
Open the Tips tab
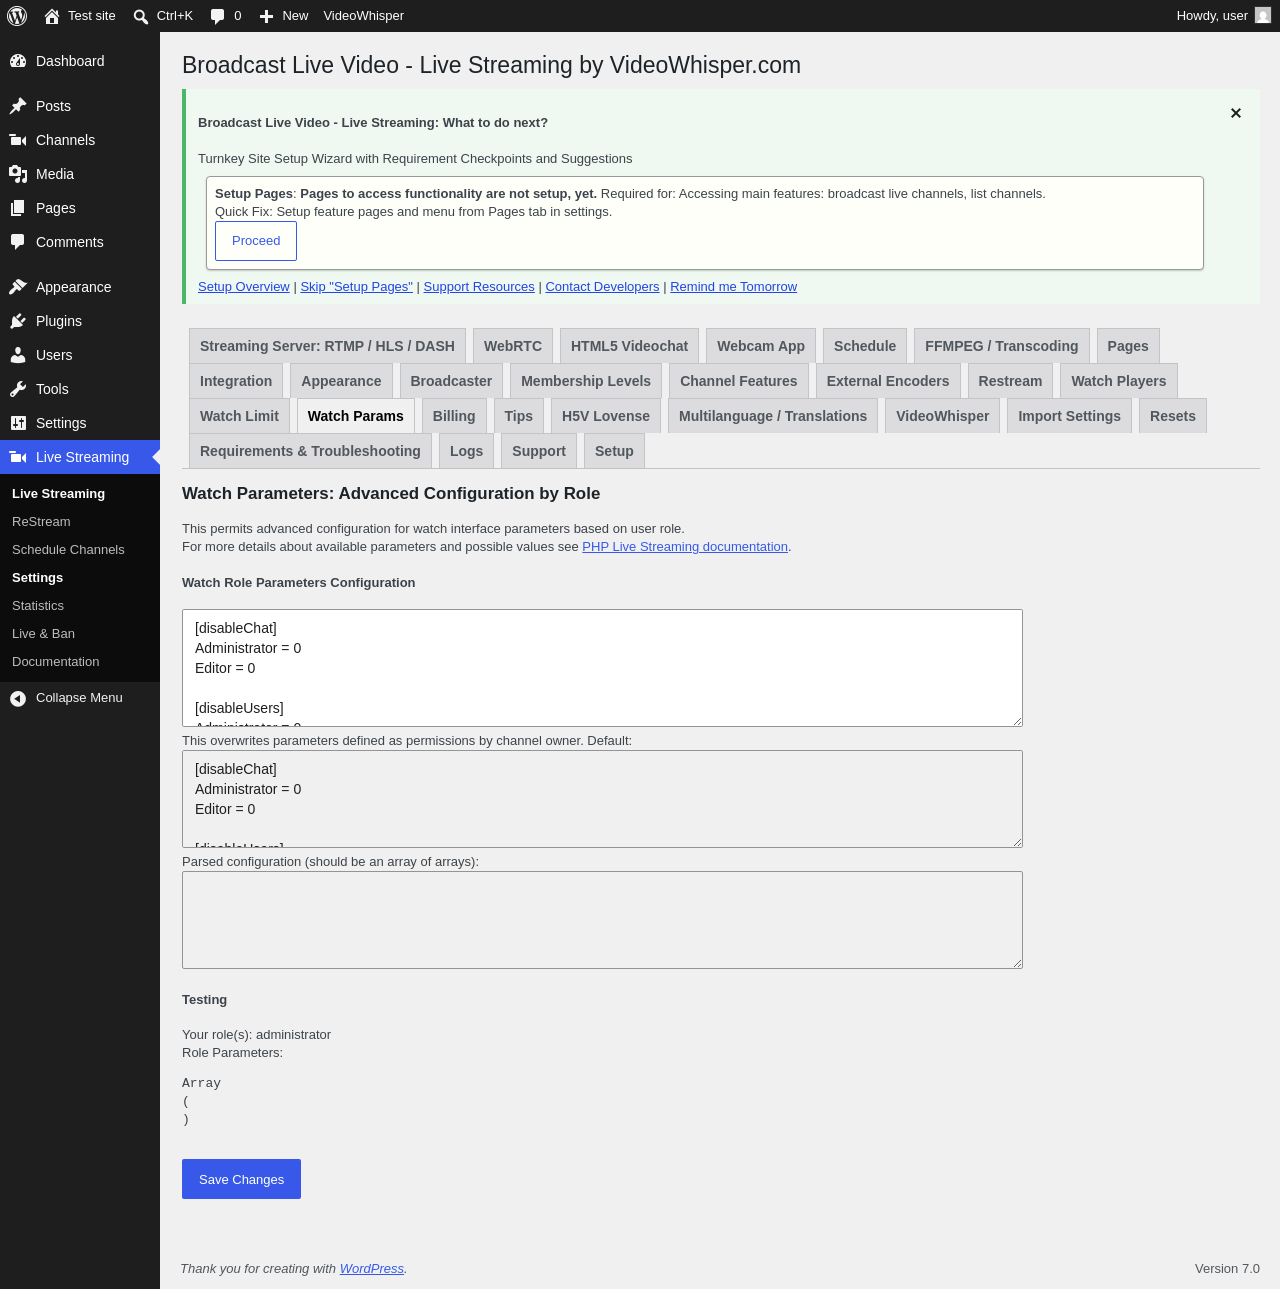tap(519, 416)
